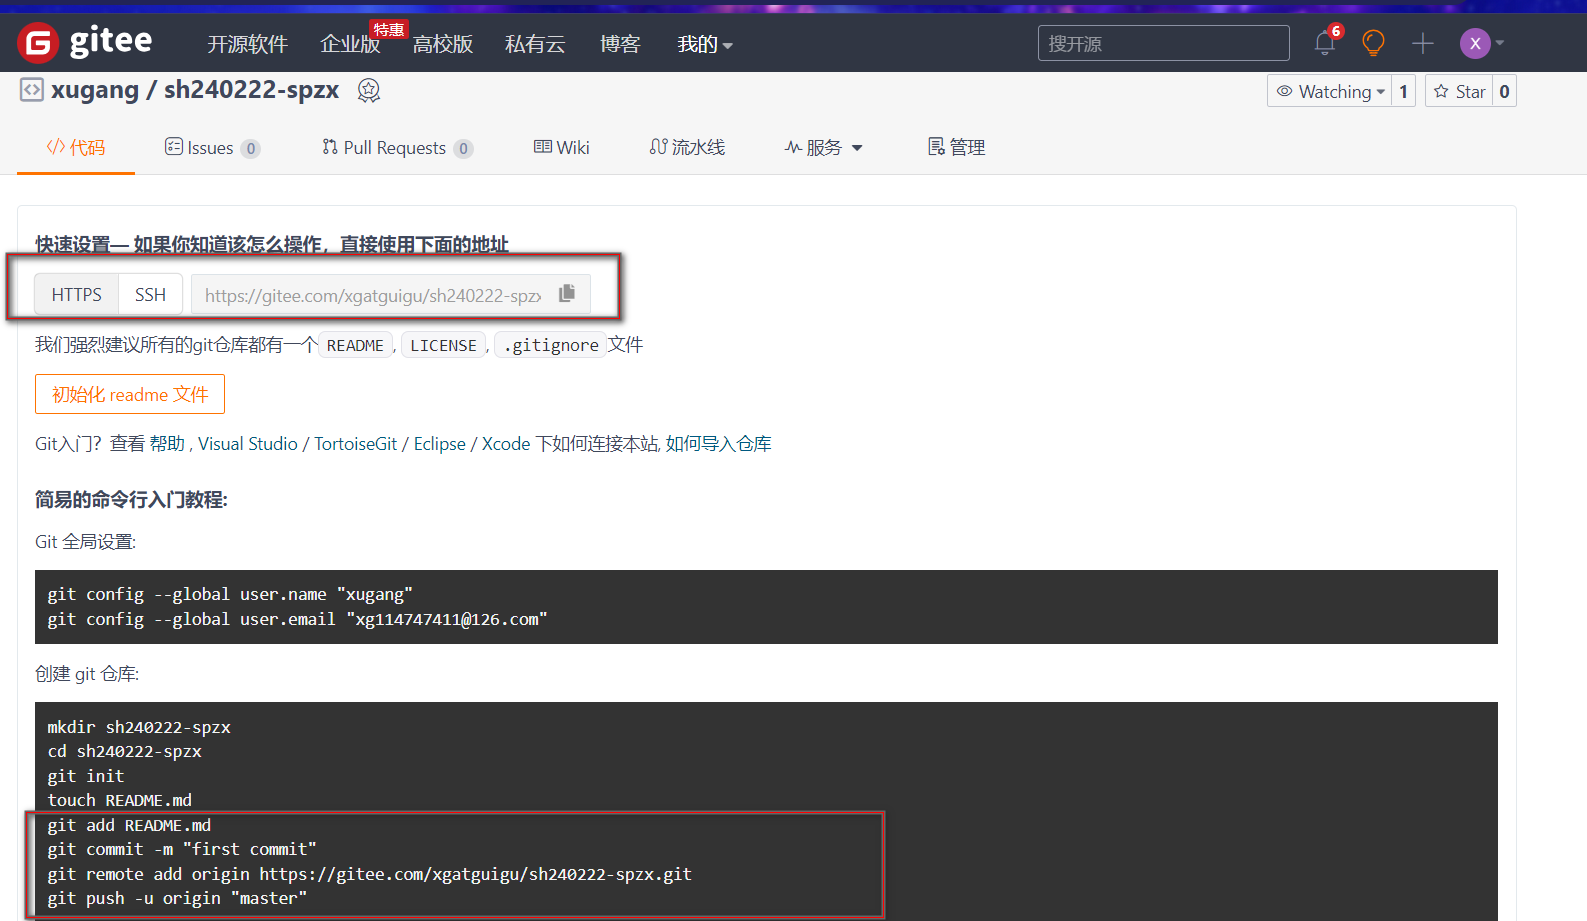Click the plus icon to create new
The image size is (1587, 921).
coord(1423,43)
